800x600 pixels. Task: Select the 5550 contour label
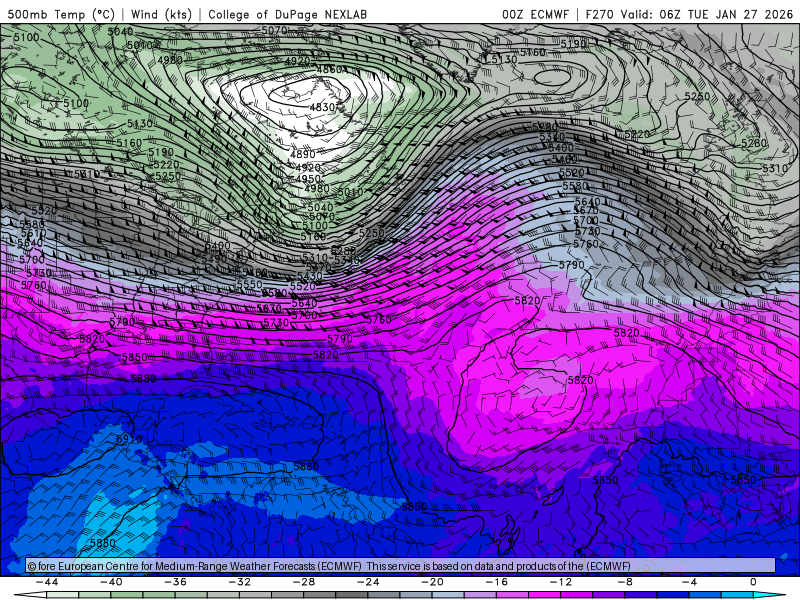(249, 284)
